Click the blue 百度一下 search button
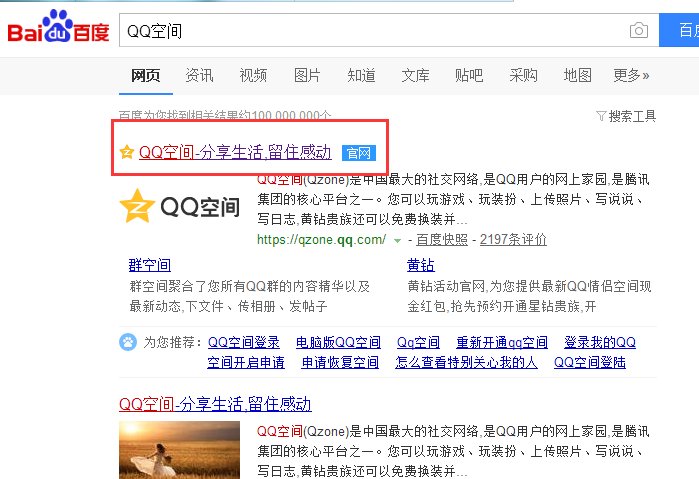This screenshot has height=479, width=699. (x=679, y=30)
